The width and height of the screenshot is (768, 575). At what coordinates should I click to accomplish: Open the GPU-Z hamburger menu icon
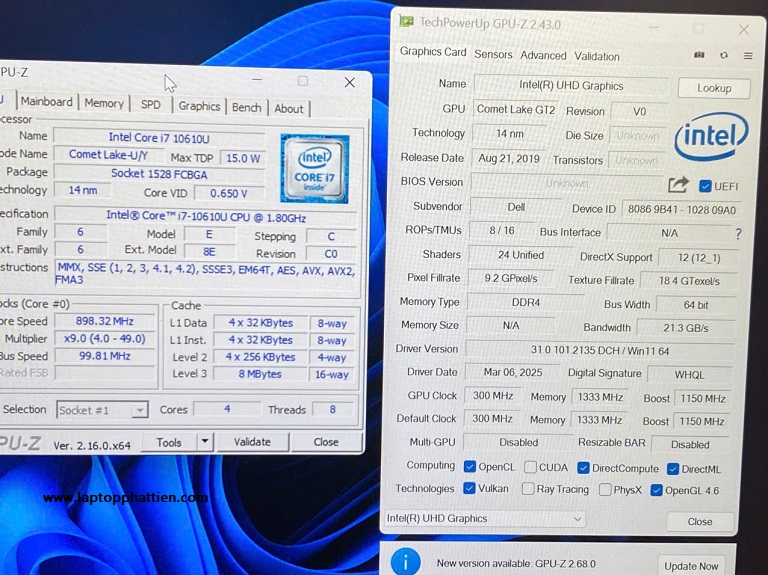(747, 56)
